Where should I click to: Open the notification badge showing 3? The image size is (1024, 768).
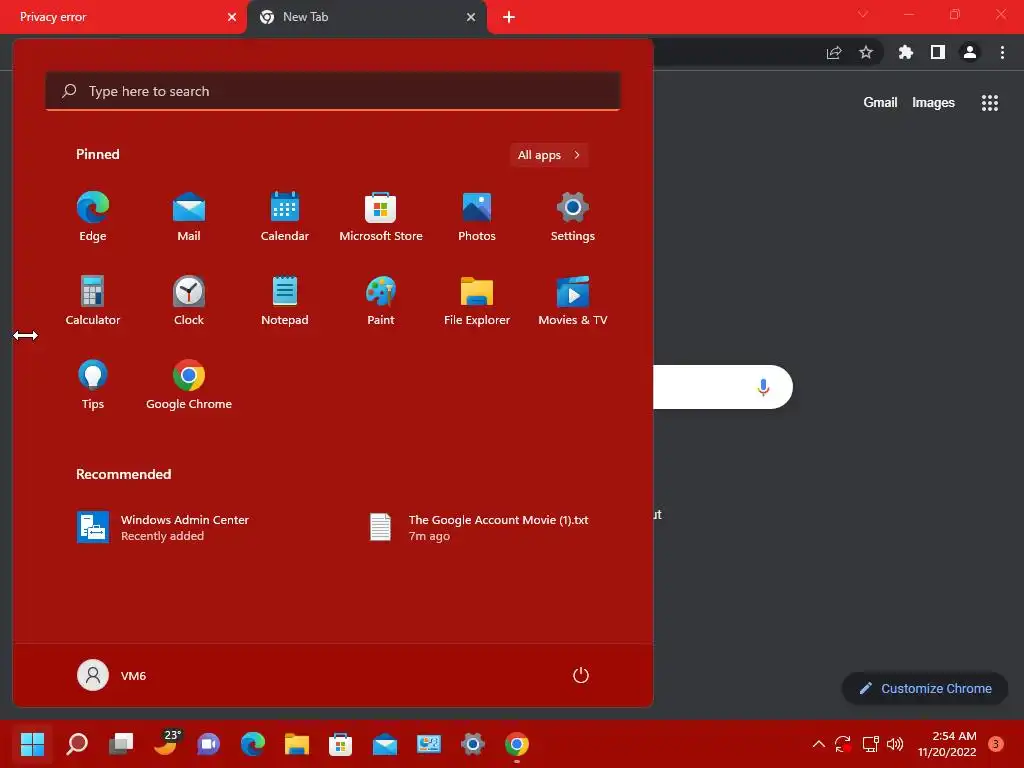(995, 744)
